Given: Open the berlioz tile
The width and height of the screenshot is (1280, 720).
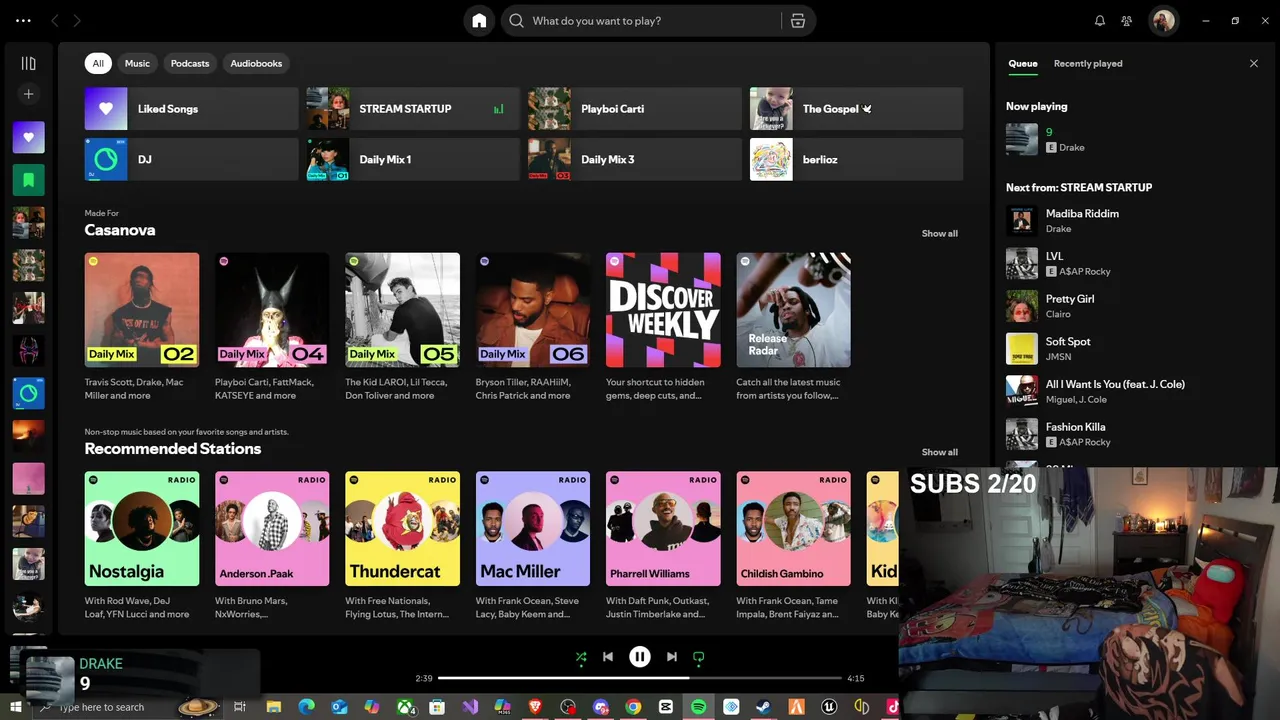Looking at the screenshot, I should [857, 159].
